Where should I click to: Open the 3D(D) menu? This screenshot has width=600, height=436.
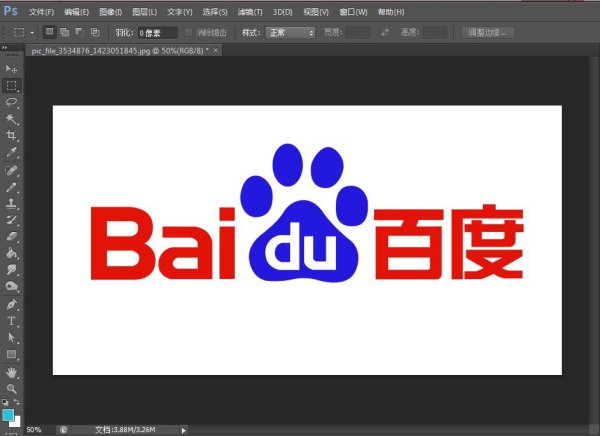tap(282, 12)
